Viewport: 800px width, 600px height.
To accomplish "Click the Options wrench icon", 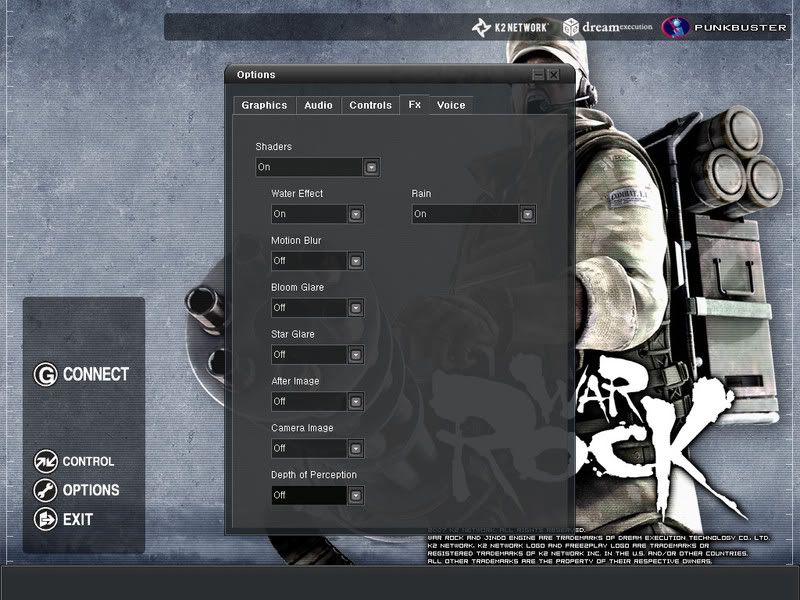I will point(45,490).
